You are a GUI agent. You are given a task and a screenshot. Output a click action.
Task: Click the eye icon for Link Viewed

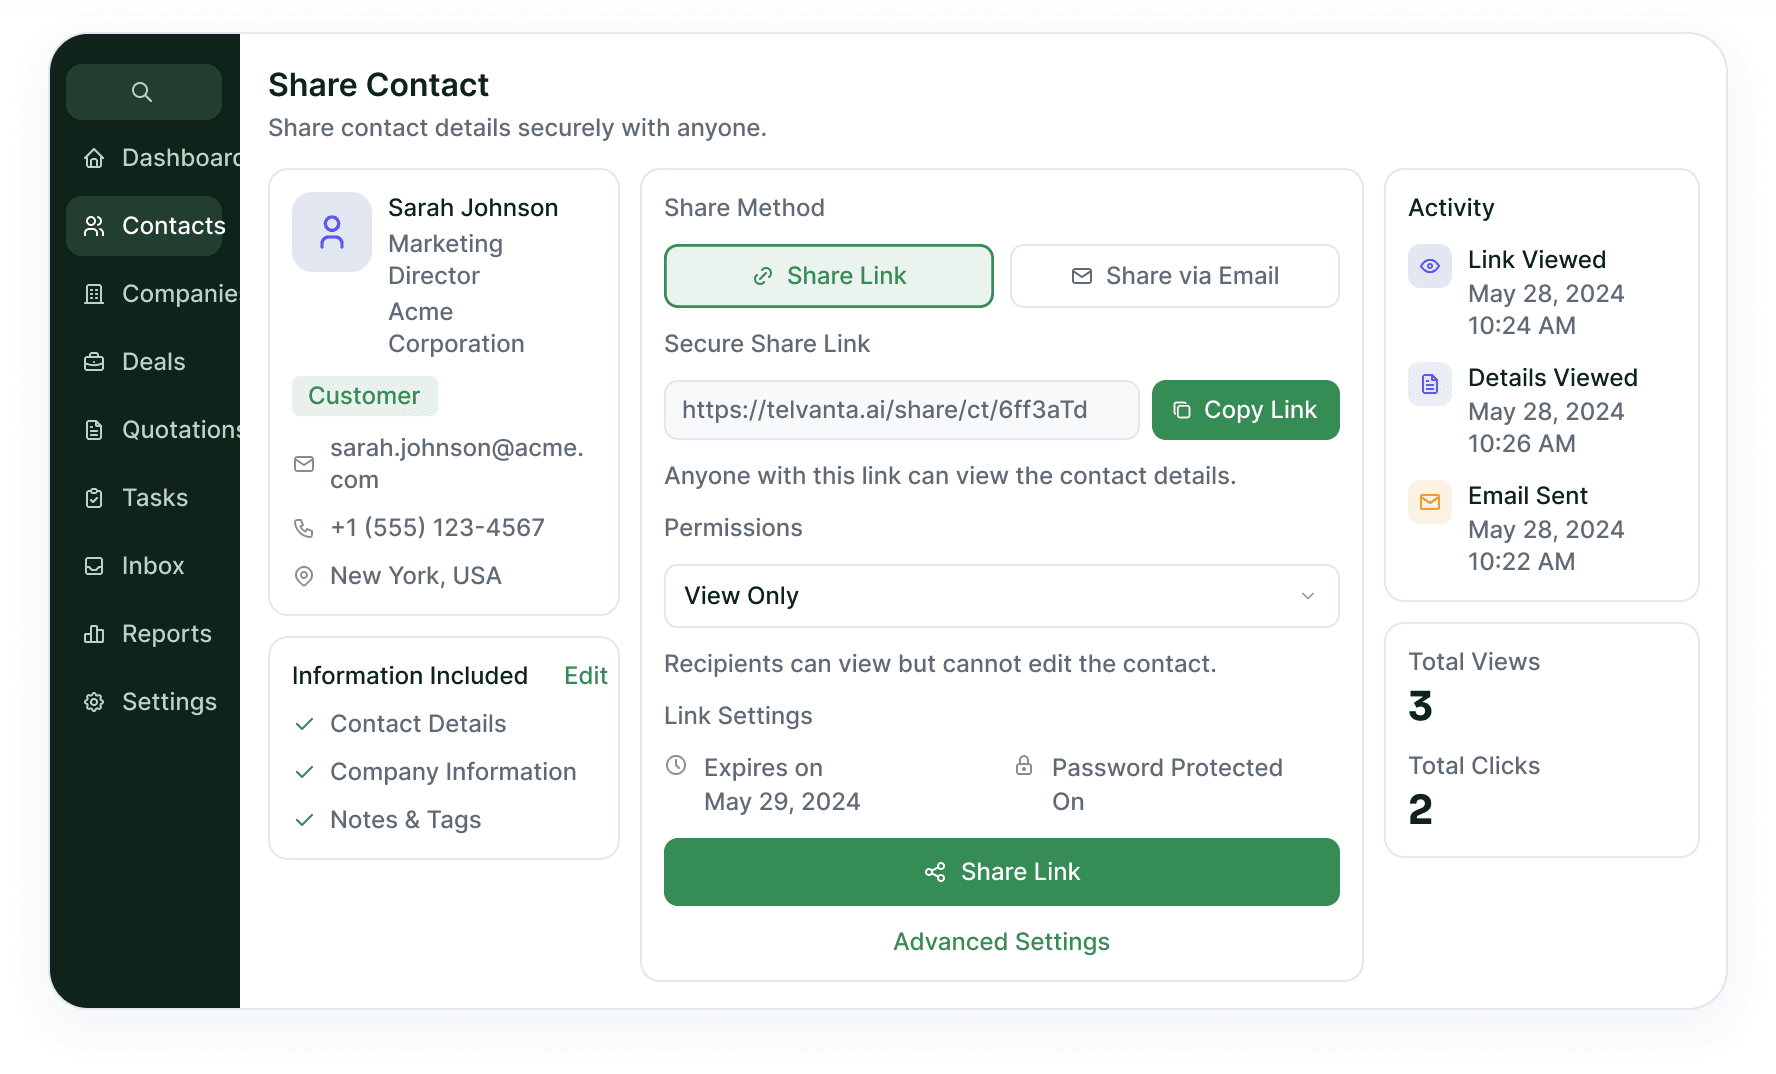pyautogui.click(x=1430, y=266)
